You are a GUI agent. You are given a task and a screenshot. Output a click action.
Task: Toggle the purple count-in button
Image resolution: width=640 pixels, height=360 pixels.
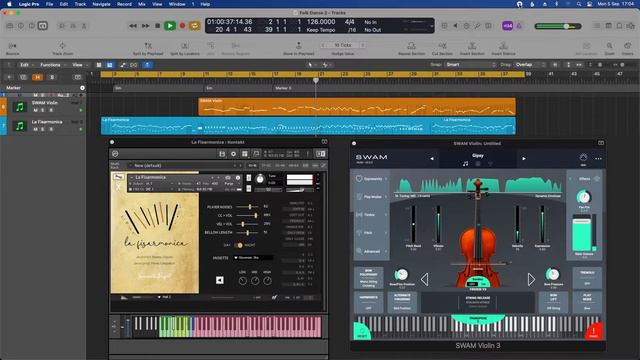[x=507, y=26]
